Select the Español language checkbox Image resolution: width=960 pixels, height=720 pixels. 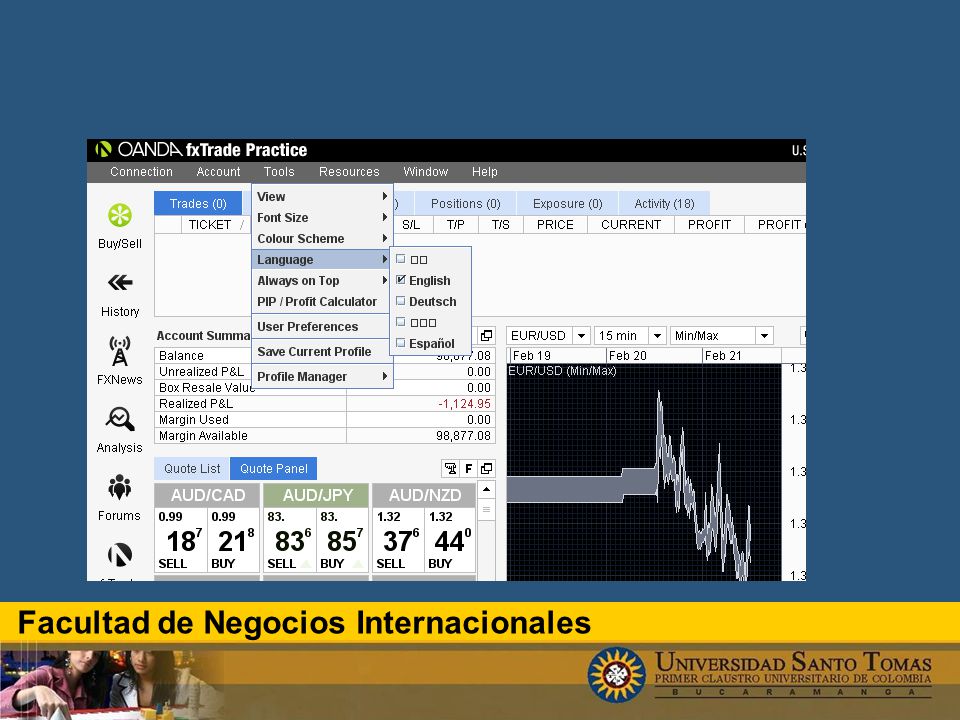401,343
